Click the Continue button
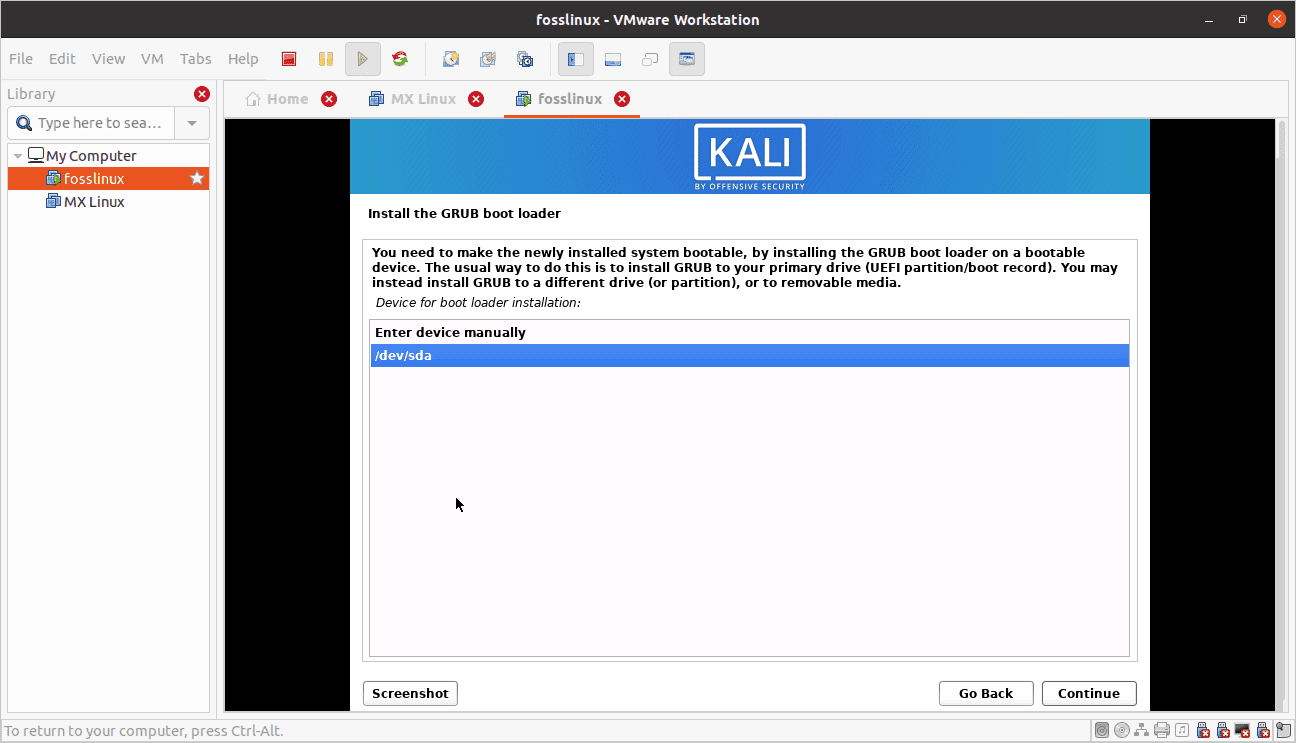 tap(1089, 693)
